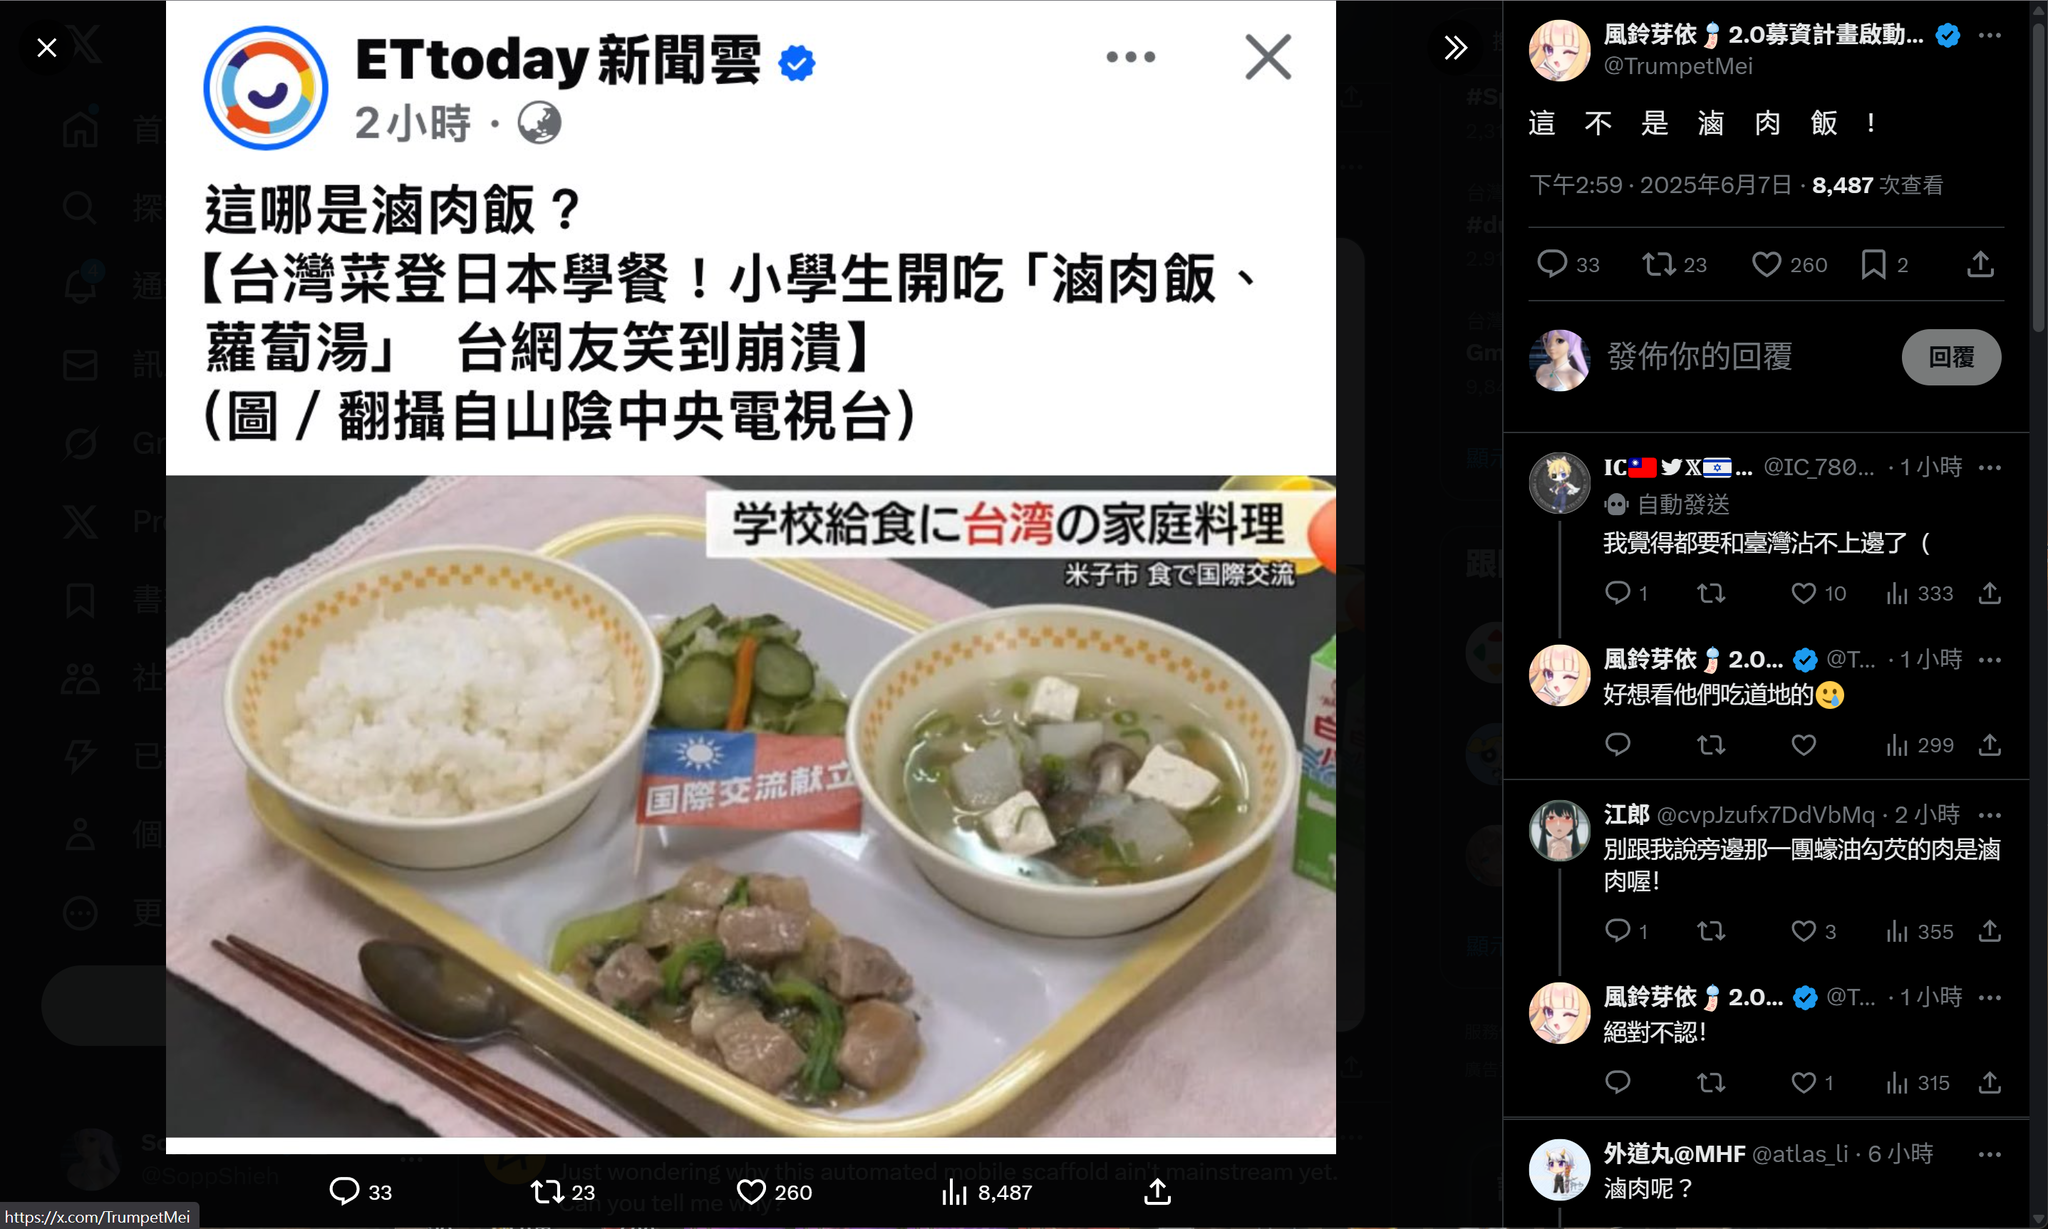Open more options for IC's reply

(1990, 467)
